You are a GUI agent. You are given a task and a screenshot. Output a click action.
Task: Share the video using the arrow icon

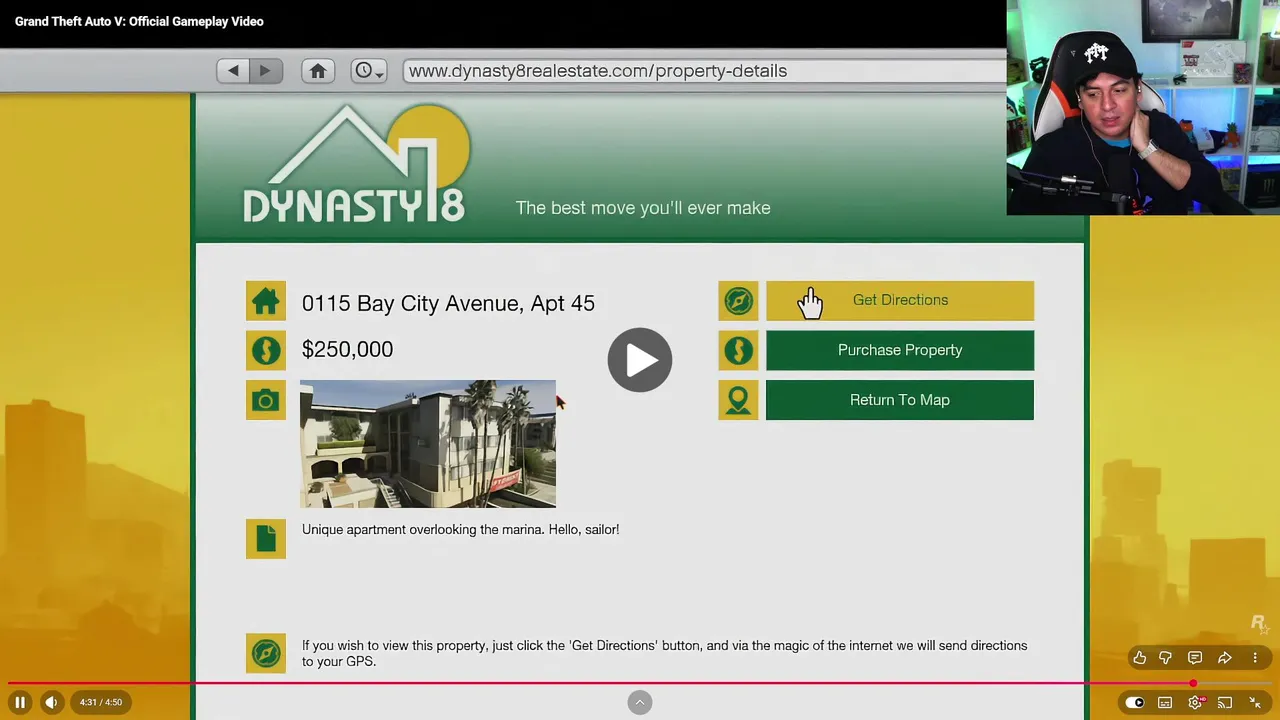tap(1225, 658)
